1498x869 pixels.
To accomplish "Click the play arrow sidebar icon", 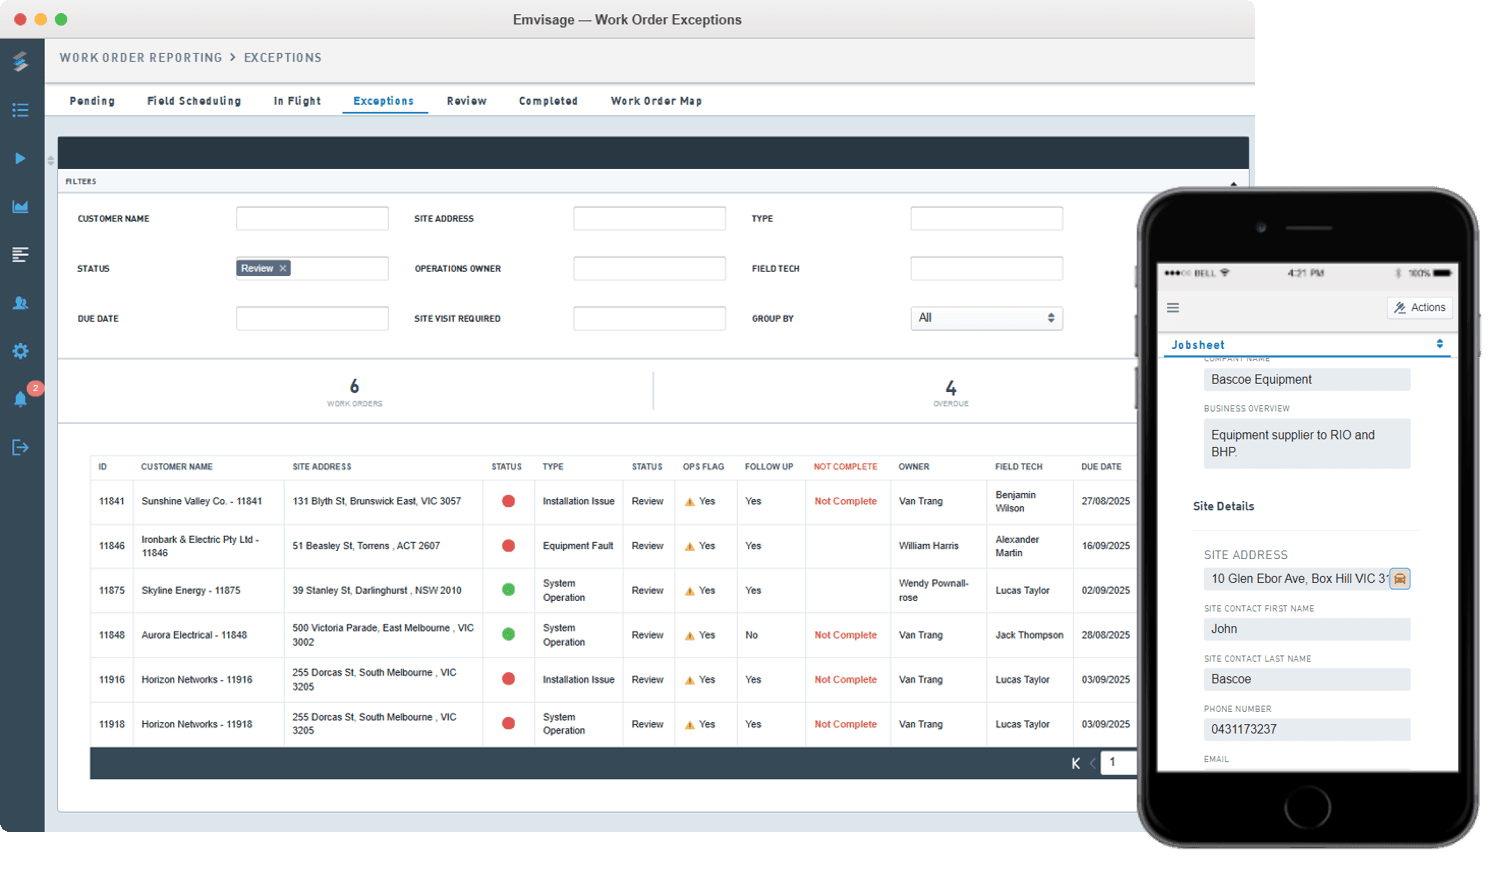I will [x=20, y=158].
